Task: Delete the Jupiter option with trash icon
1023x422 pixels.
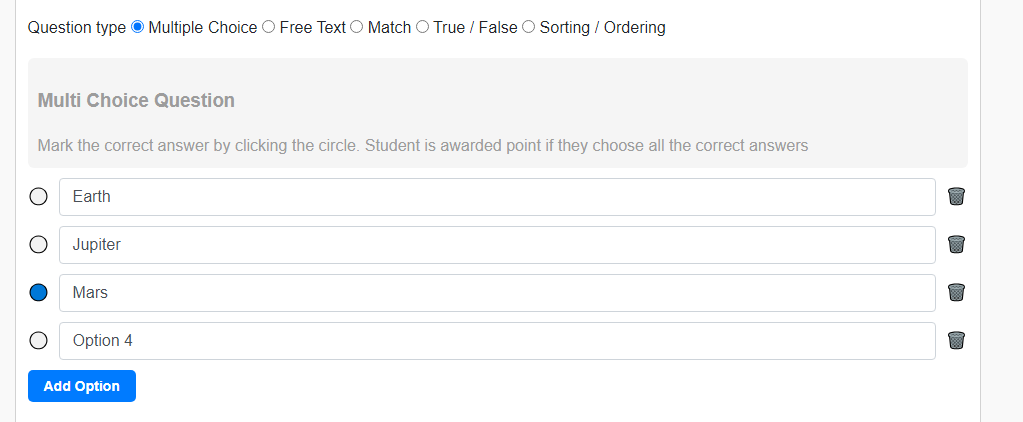Action: click(x=956, y=245)
